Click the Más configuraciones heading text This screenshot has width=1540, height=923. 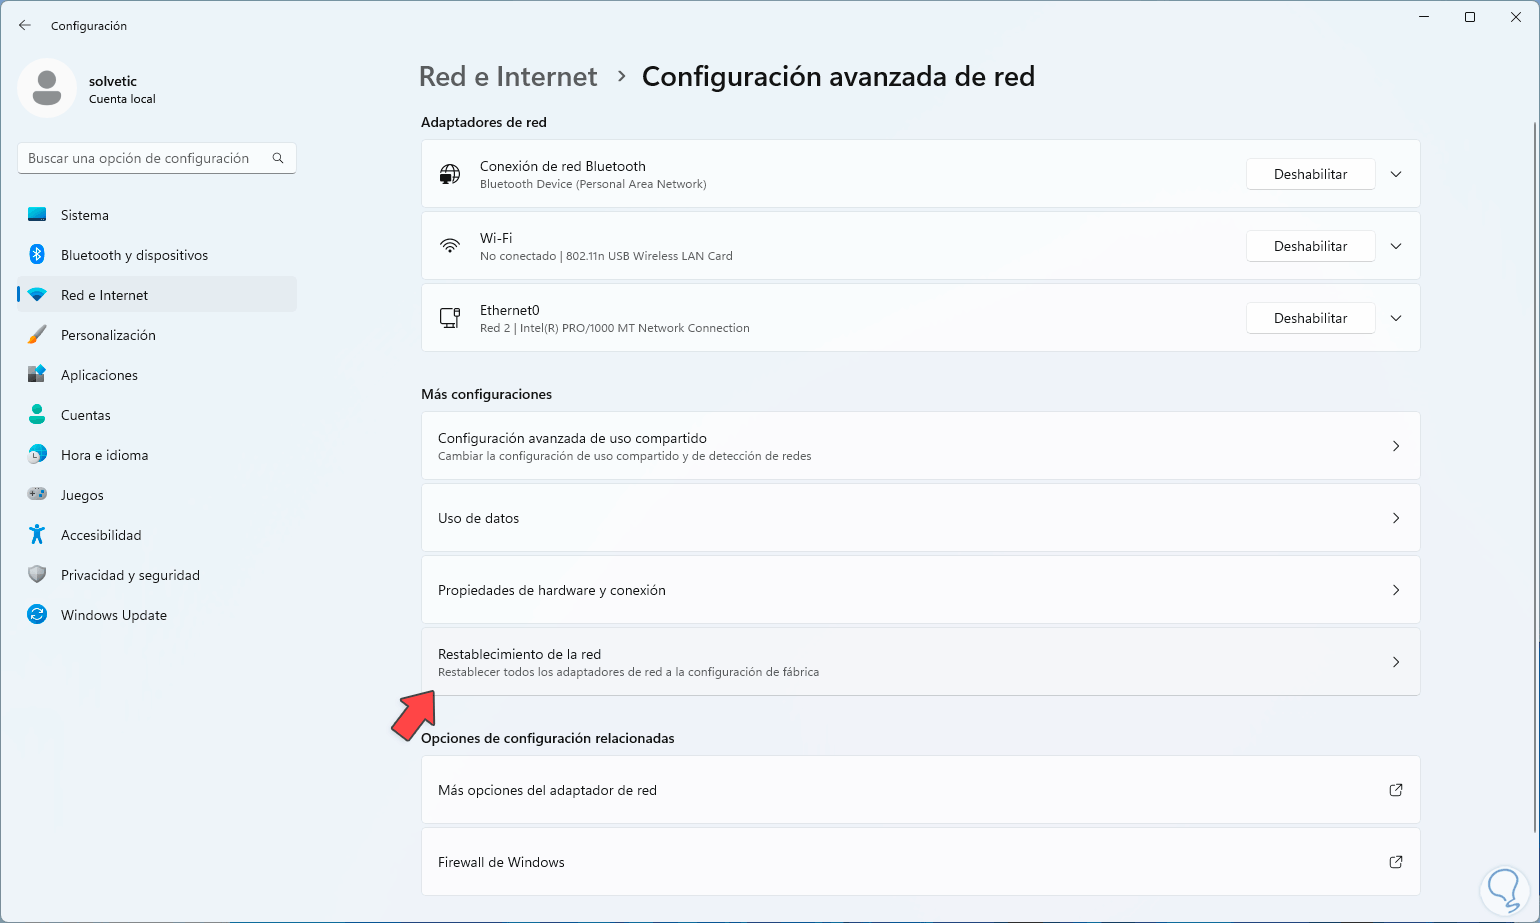pyautogui.click(x=486, y=394)
